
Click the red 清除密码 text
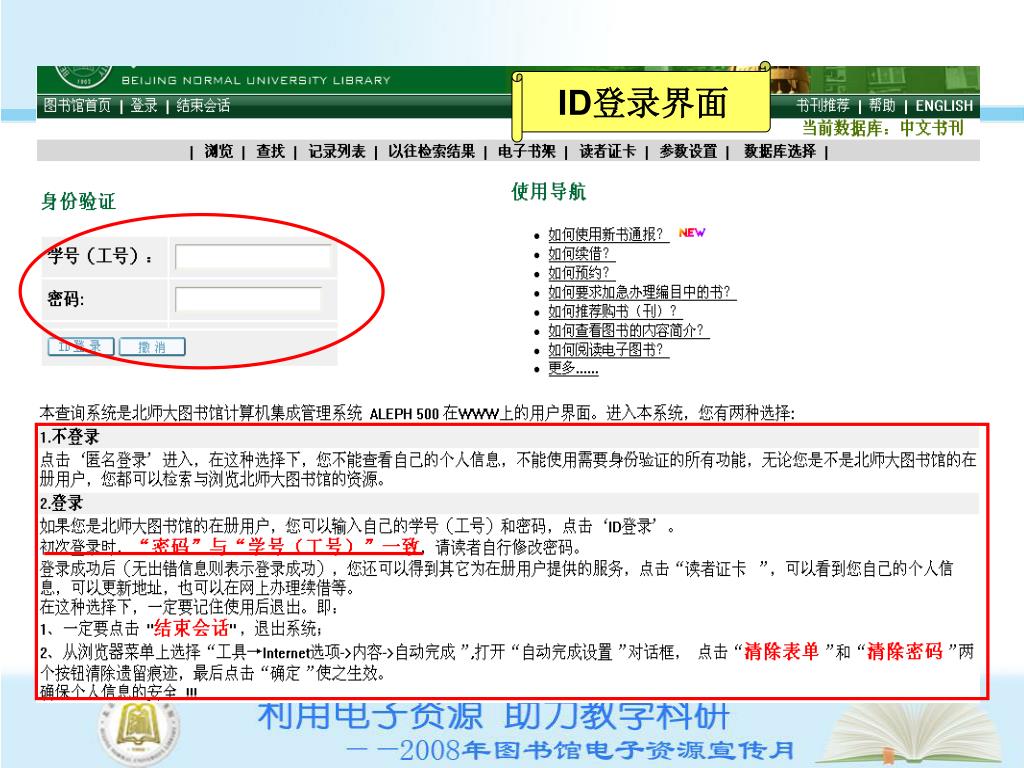tap(904, 651)
